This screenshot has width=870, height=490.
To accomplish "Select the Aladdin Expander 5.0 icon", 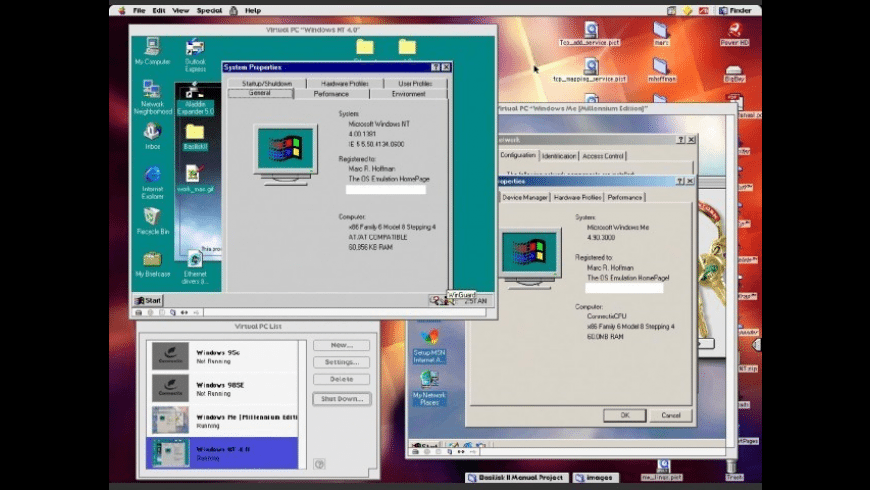I will point(195,99).
